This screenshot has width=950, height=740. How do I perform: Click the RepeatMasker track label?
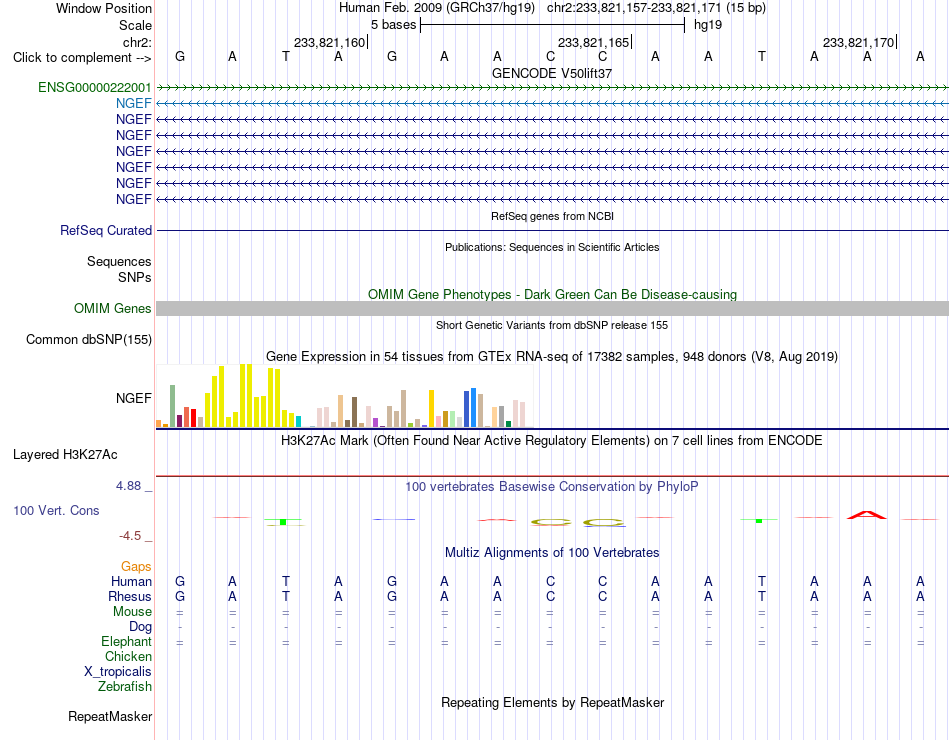[110, 716]
